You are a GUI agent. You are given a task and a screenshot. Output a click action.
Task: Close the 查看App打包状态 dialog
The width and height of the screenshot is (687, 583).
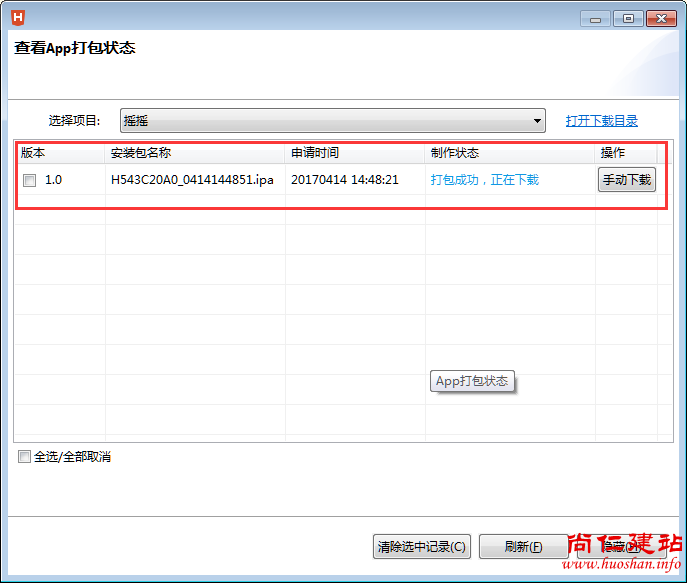tap(661, 18)
